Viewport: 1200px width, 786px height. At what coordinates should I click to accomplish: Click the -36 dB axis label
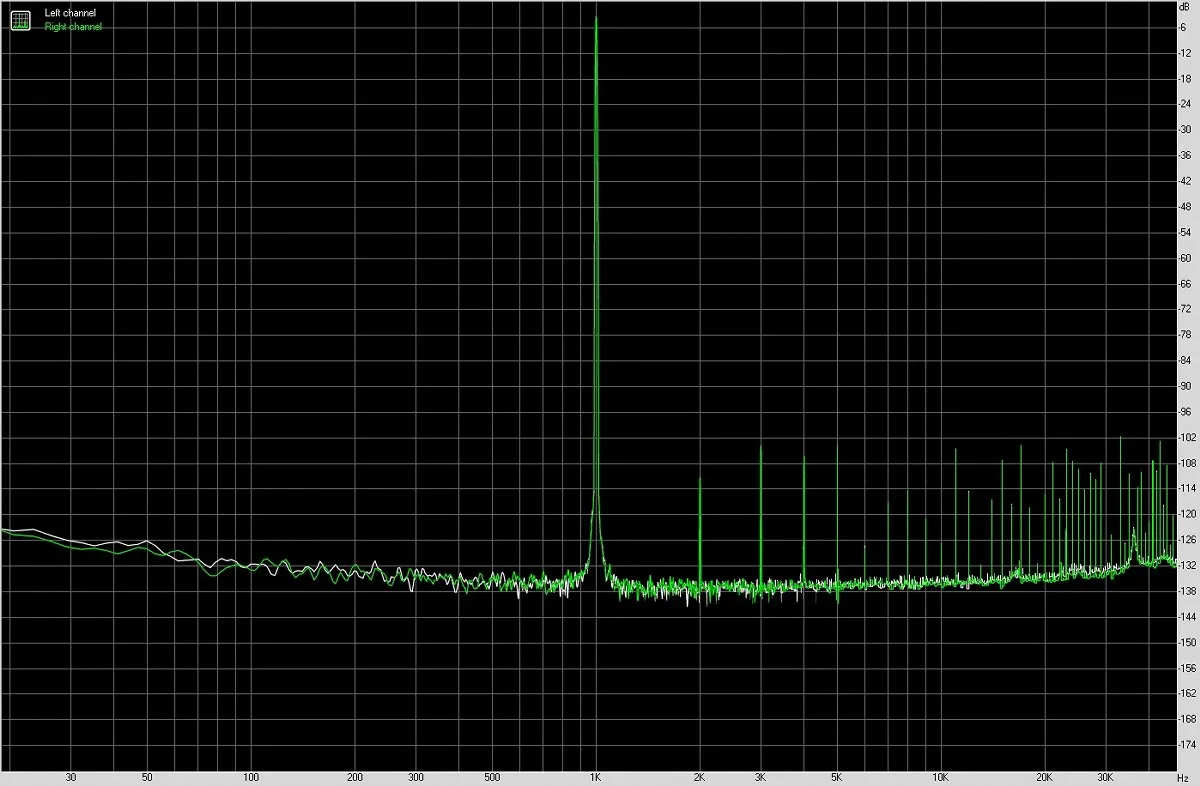click(x=1186, y=155)
